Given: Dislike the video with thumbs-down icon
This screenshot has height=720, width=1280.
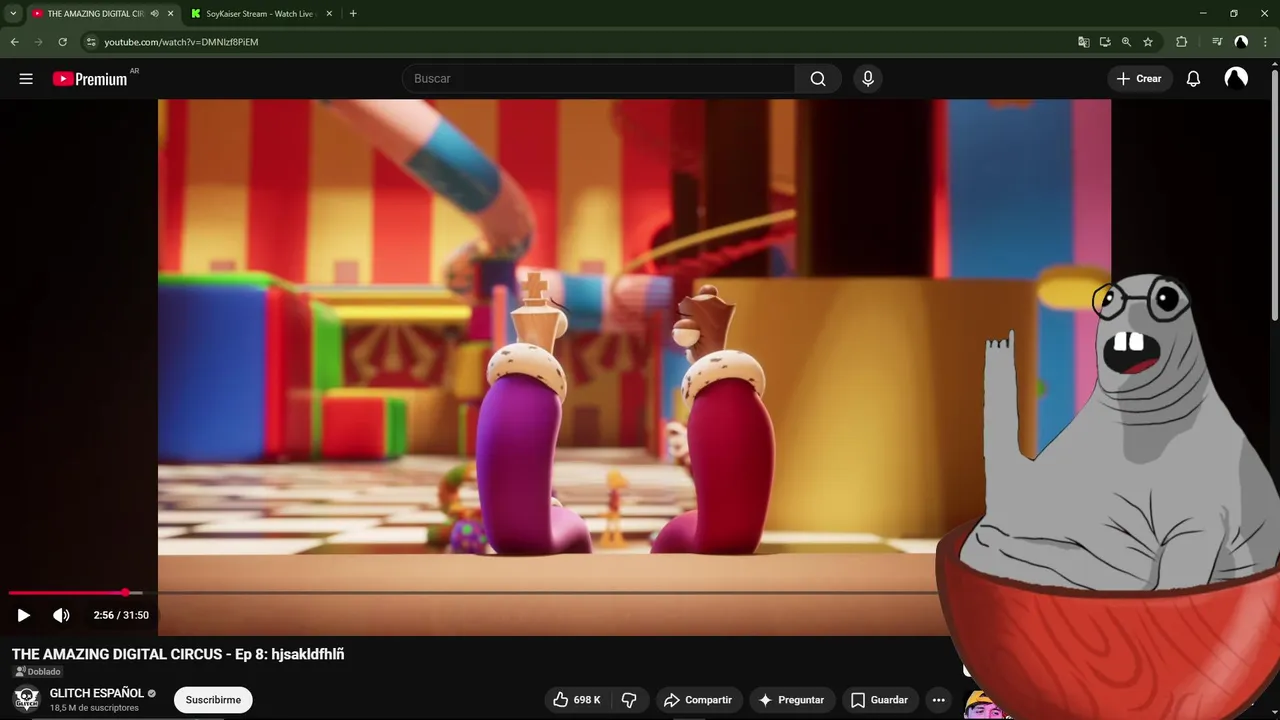Looking at the screenshot, I should (629, 700).
